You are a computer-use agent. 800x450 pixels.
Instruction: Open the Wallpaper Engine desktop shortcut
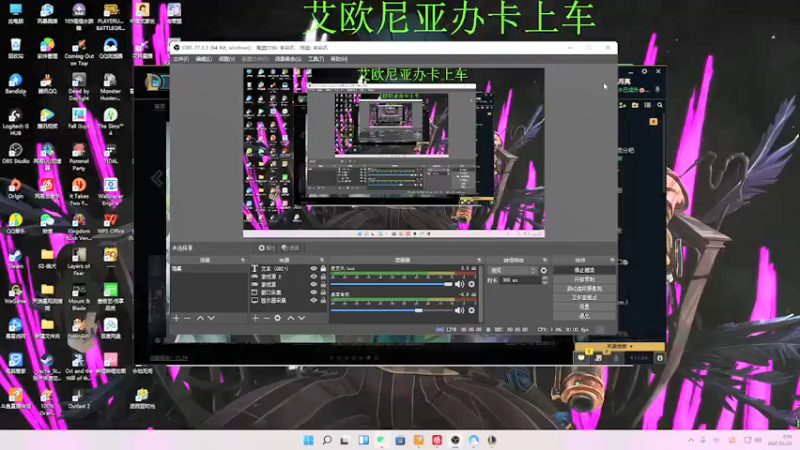[x=110, y=191]
